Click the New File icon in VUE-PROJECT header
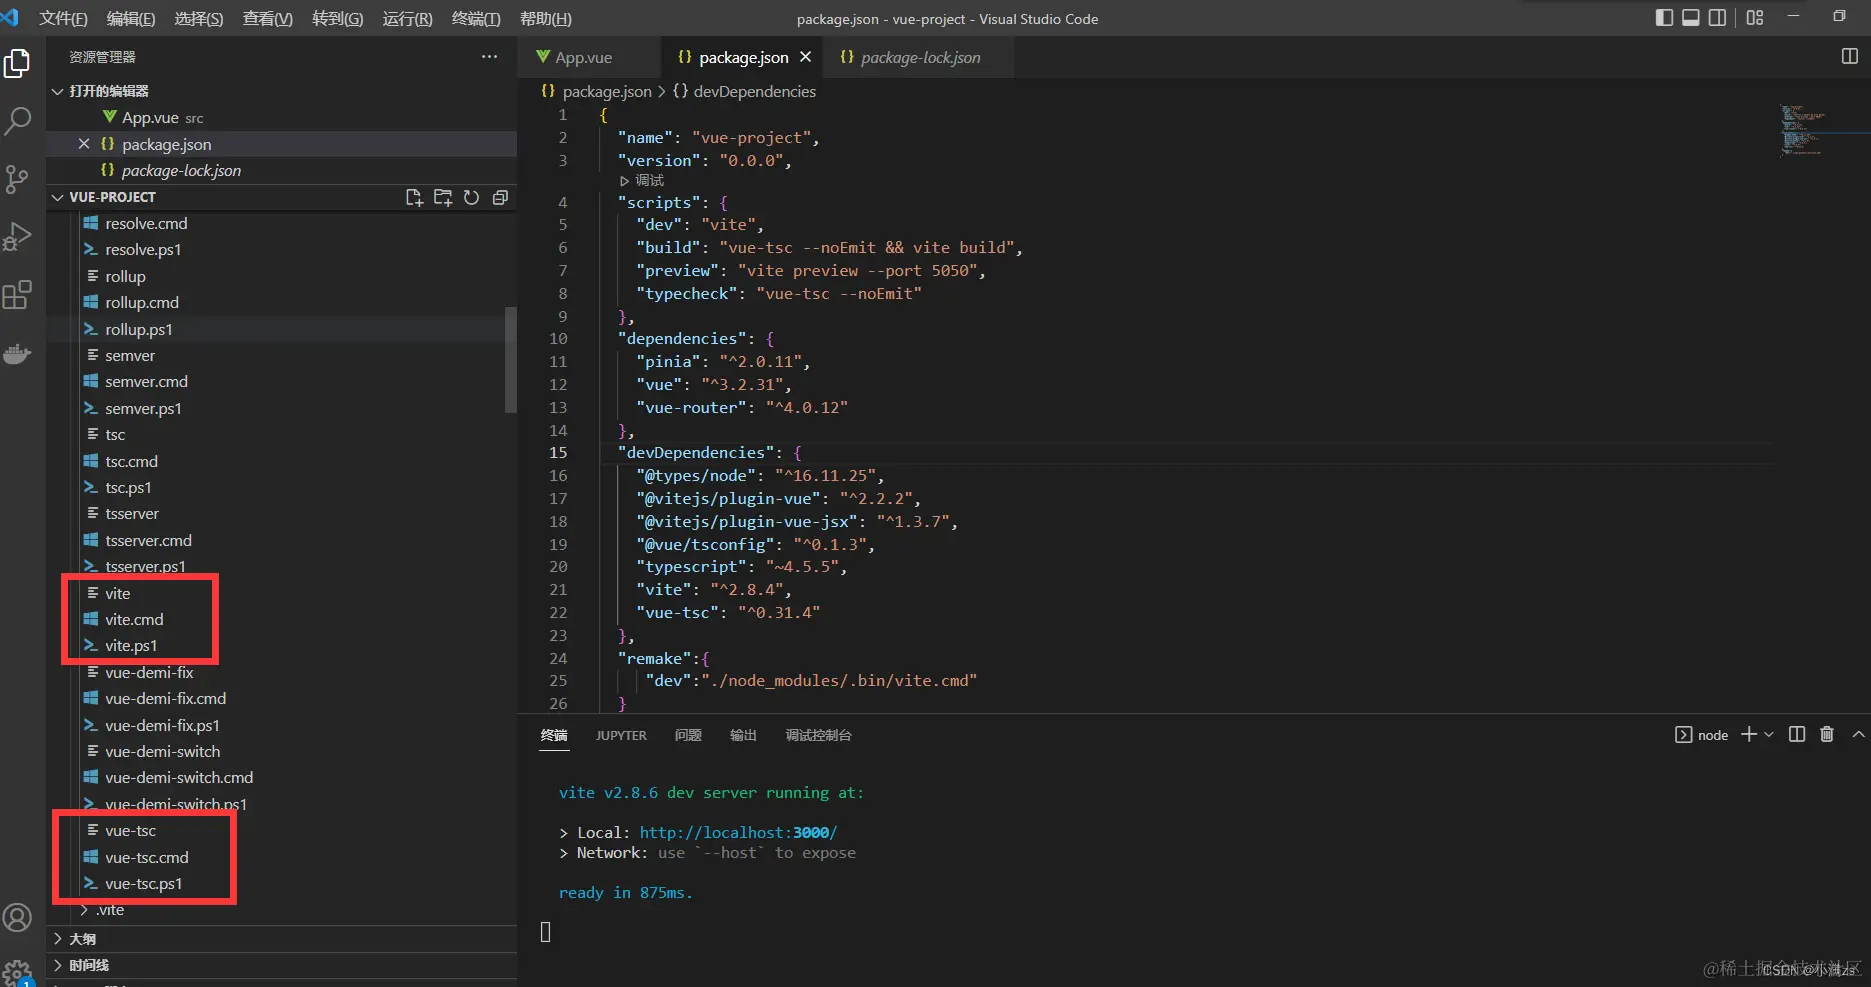Image resolution: width=1871 pixels, height=987 pixels. tap(414, 197)
